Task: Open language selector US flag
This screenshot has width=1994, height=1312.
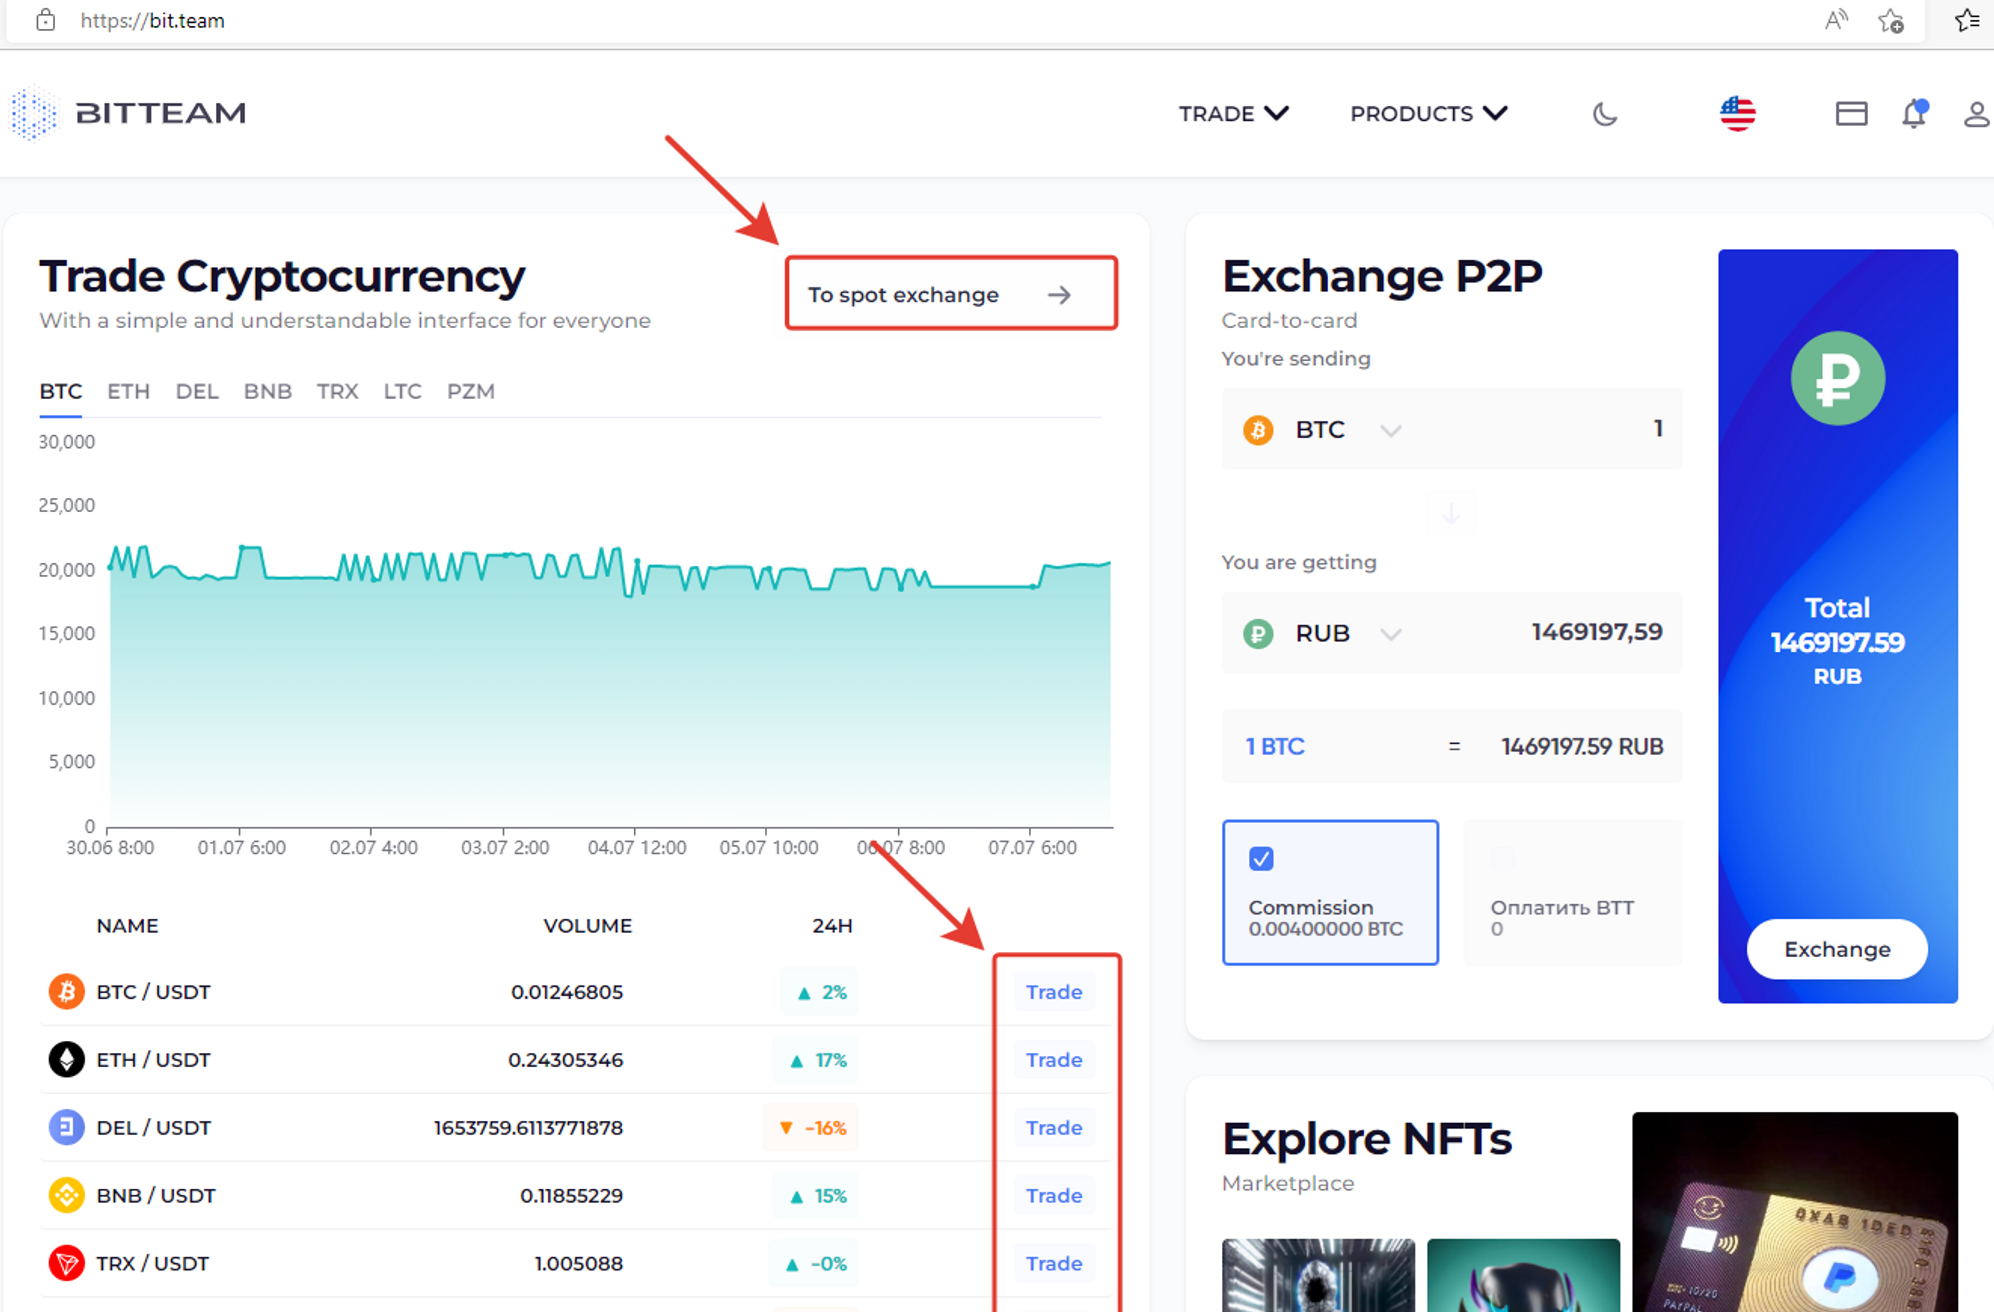Action: 1738,113
